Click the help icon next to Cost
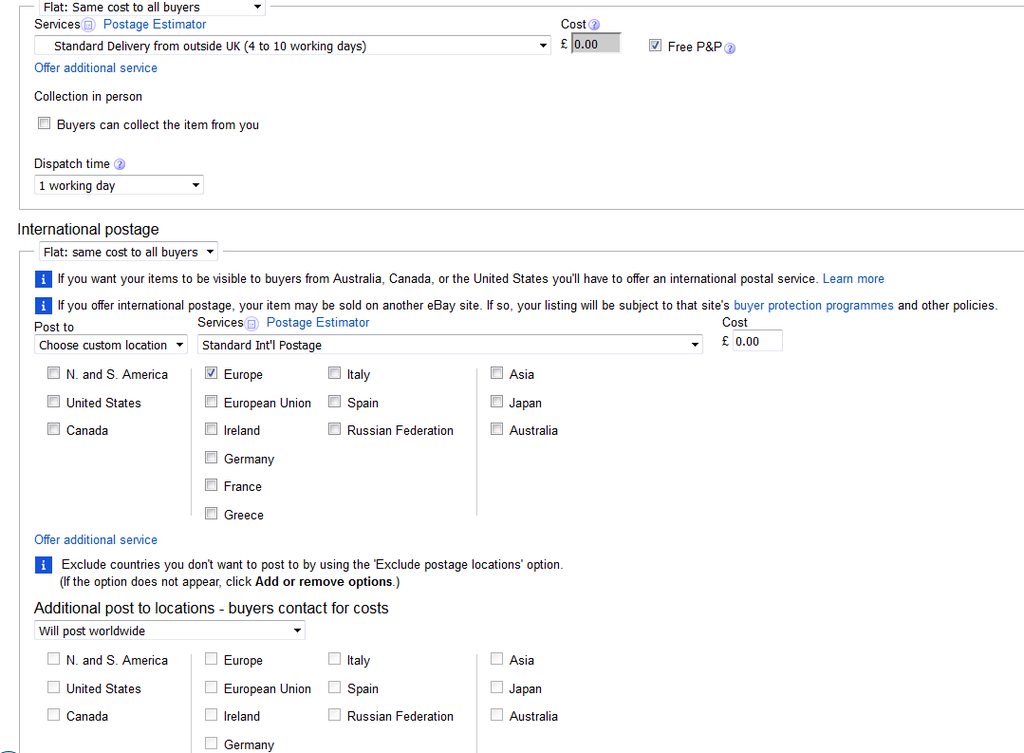 pos(594,25)
